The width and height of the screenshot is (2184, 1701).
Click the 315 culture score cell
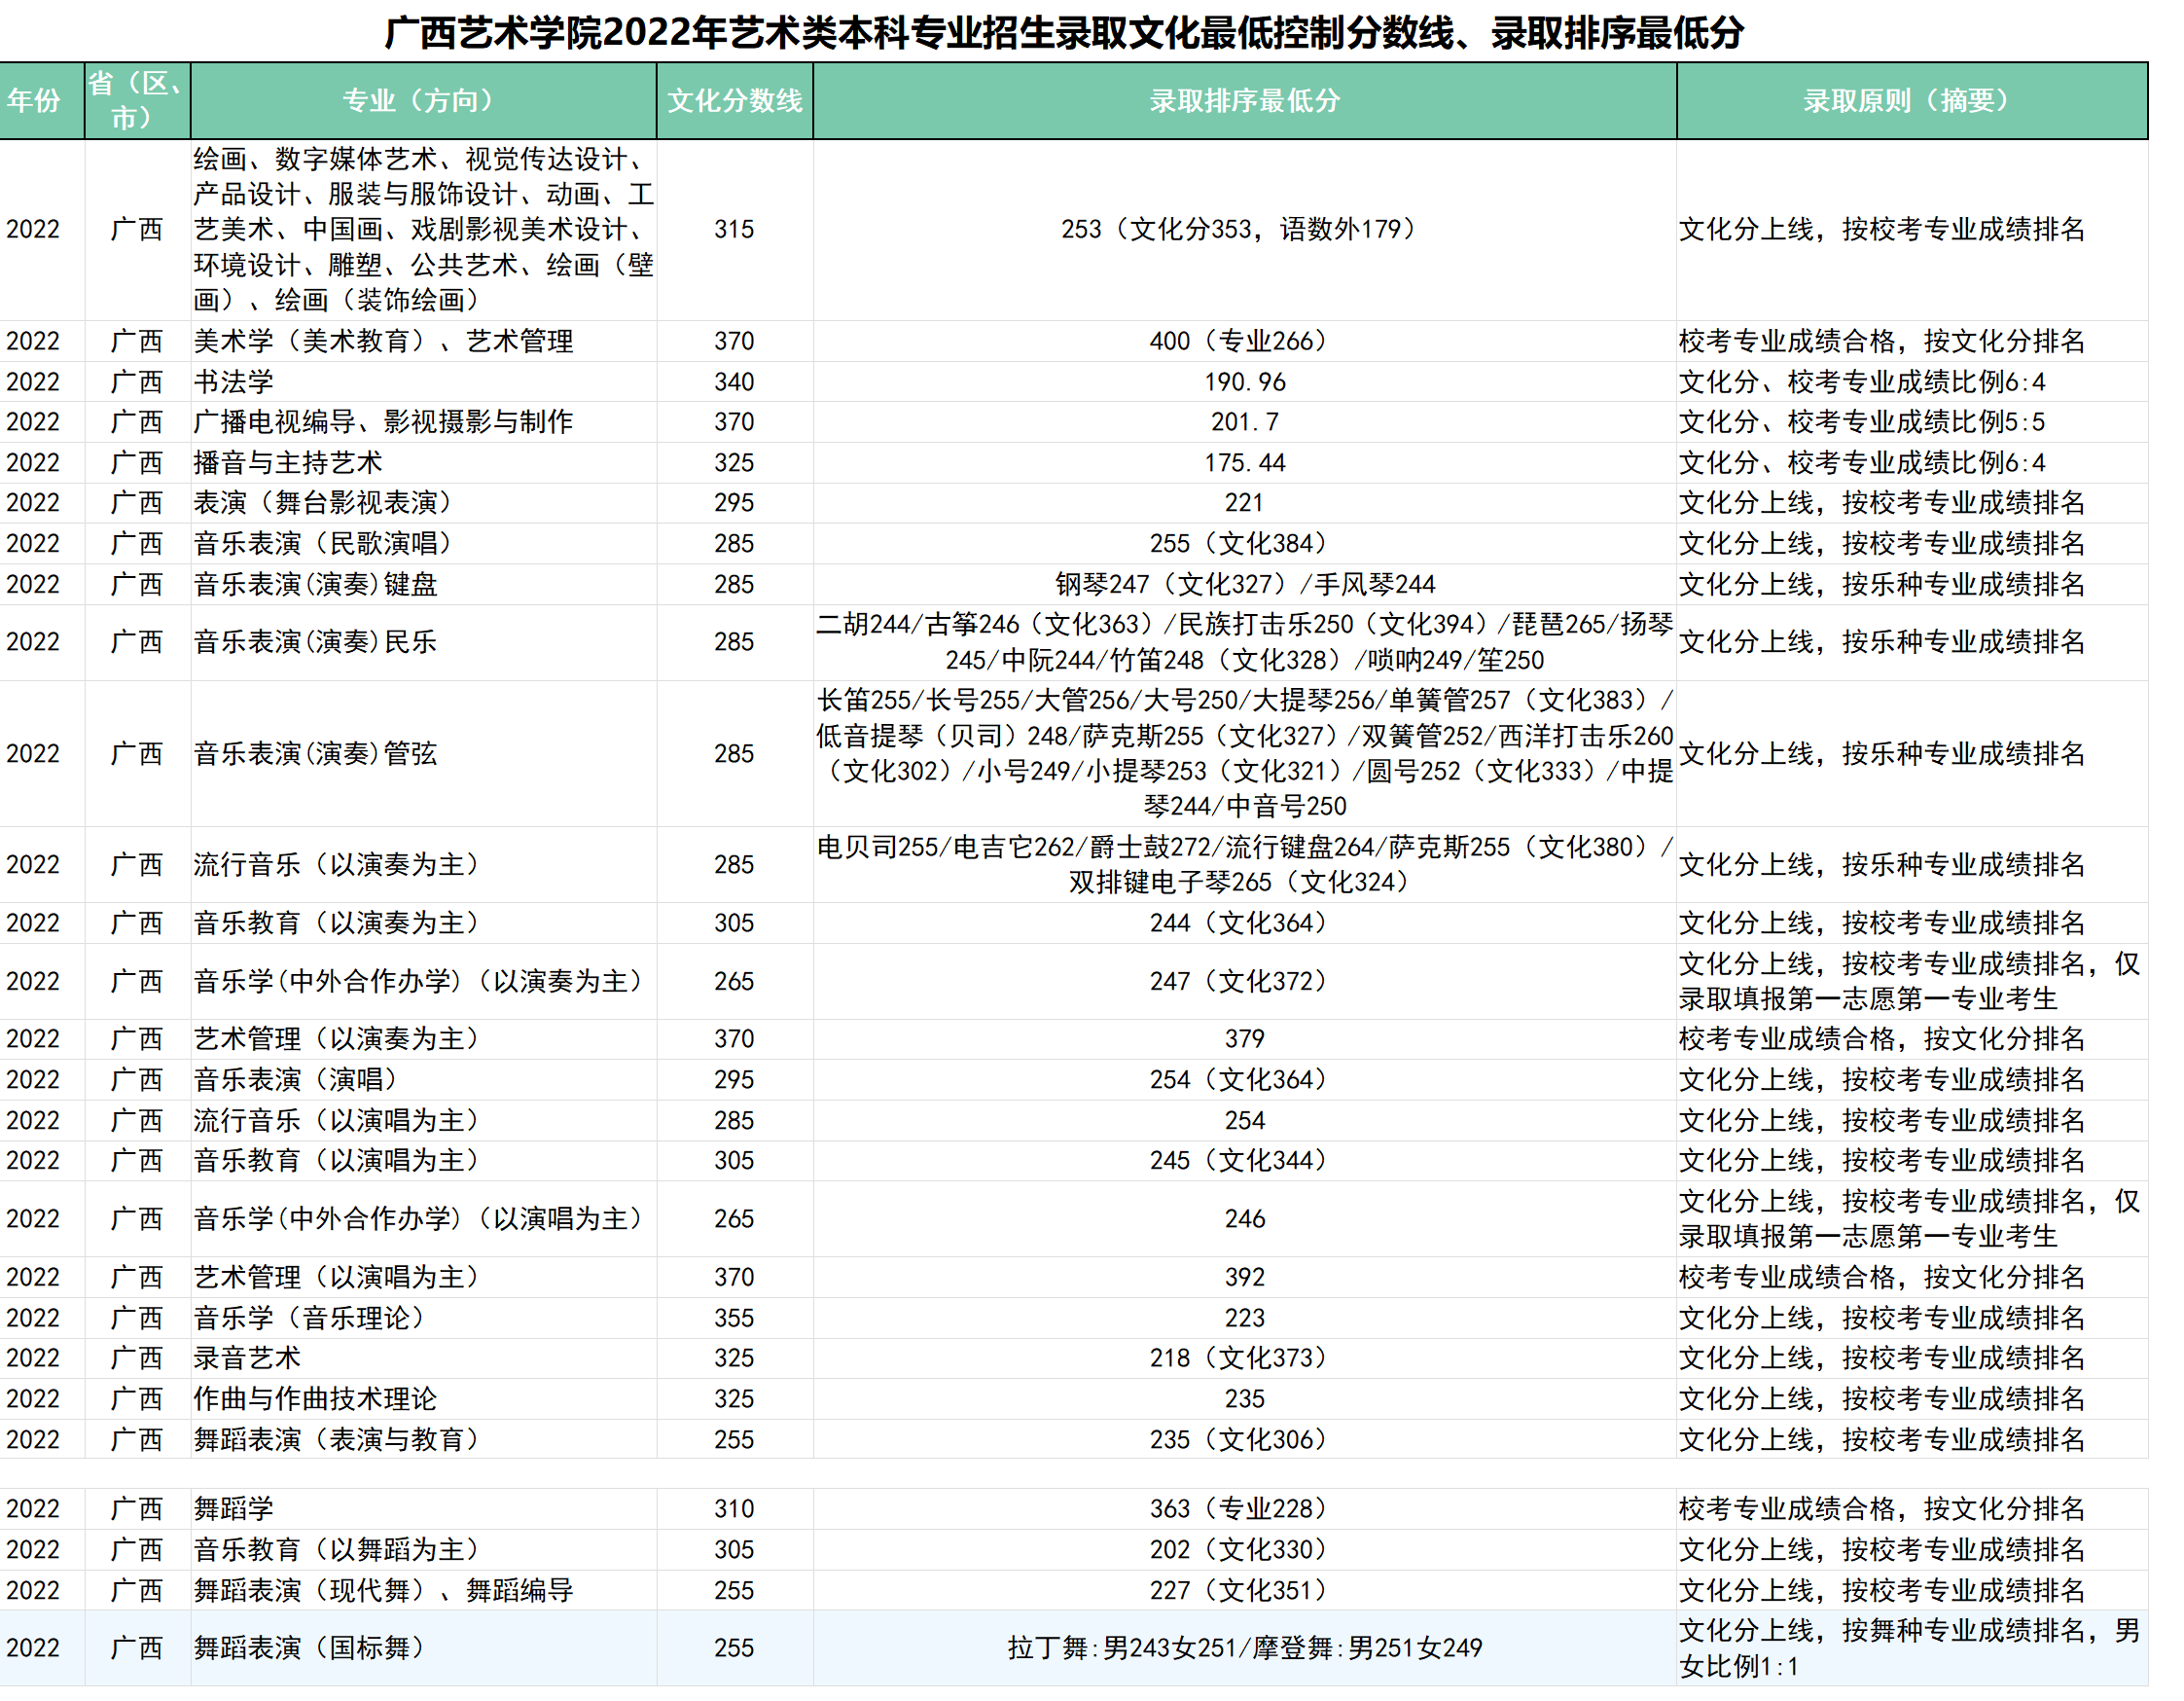coord(735,229)
